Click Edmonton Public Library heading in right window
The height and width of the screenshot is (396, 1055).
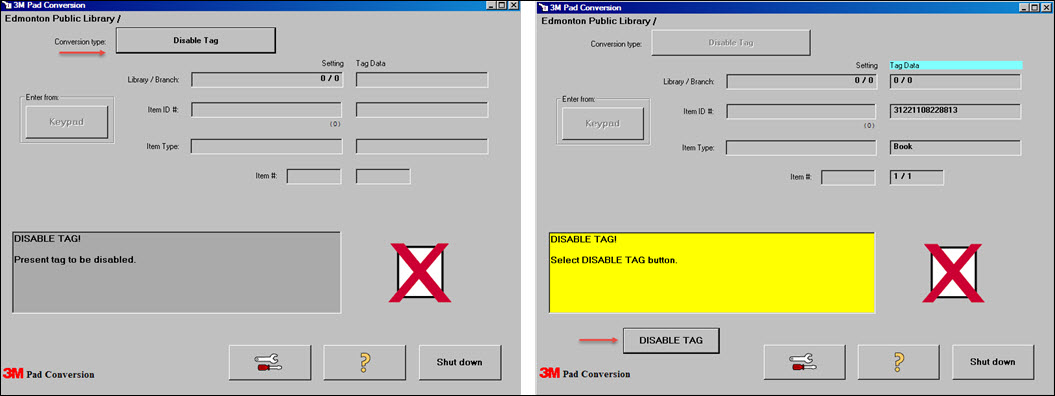pos(599,21)
